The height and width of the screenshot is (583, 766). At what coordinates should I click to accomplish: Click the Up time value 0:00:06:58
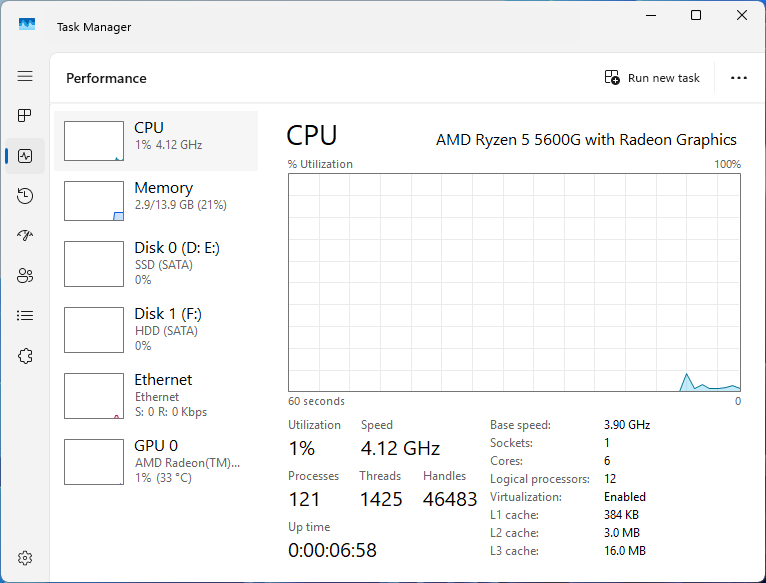332,550
